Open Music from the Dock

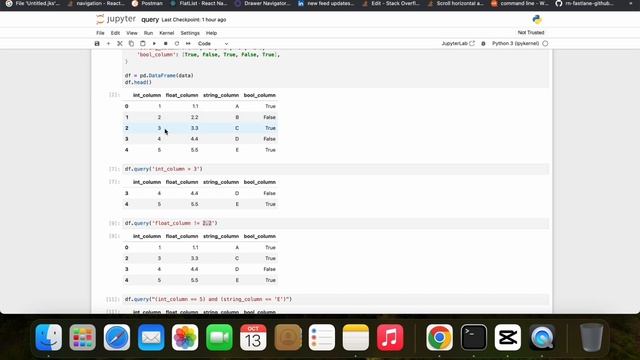390,338
